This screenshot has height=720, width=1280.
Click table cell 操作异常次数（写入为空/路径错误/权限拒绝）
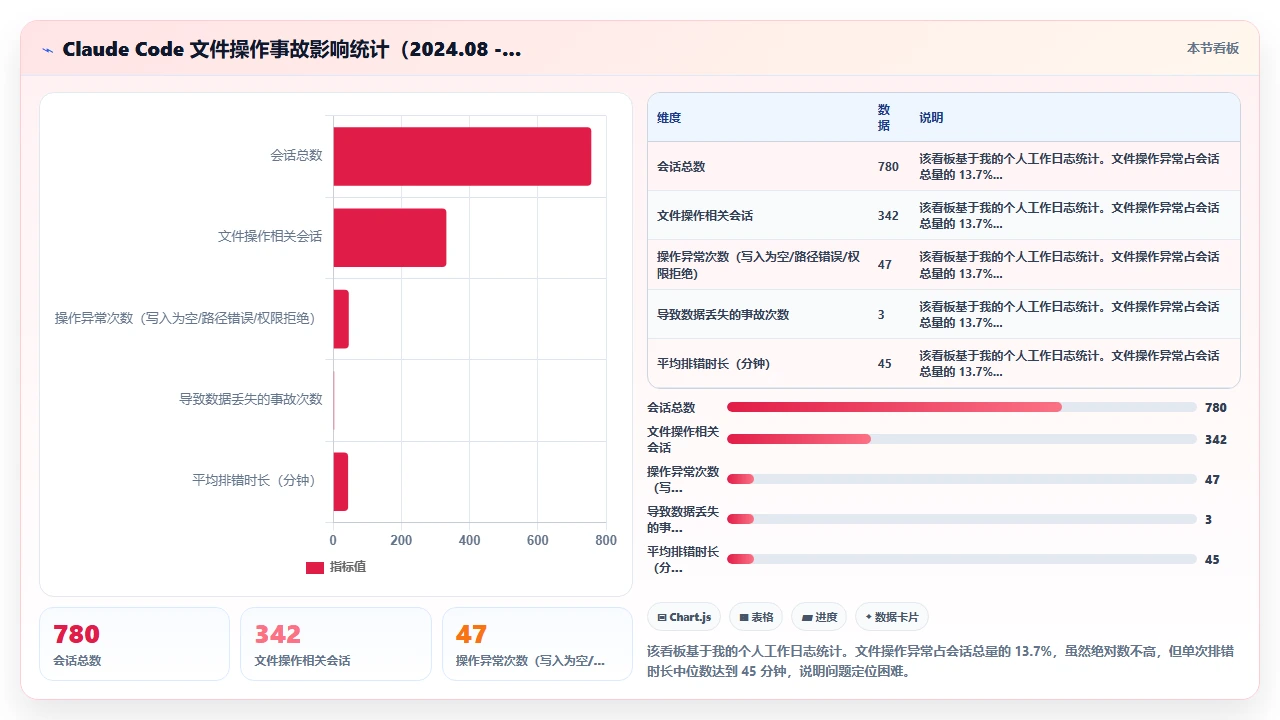(758, 265)
